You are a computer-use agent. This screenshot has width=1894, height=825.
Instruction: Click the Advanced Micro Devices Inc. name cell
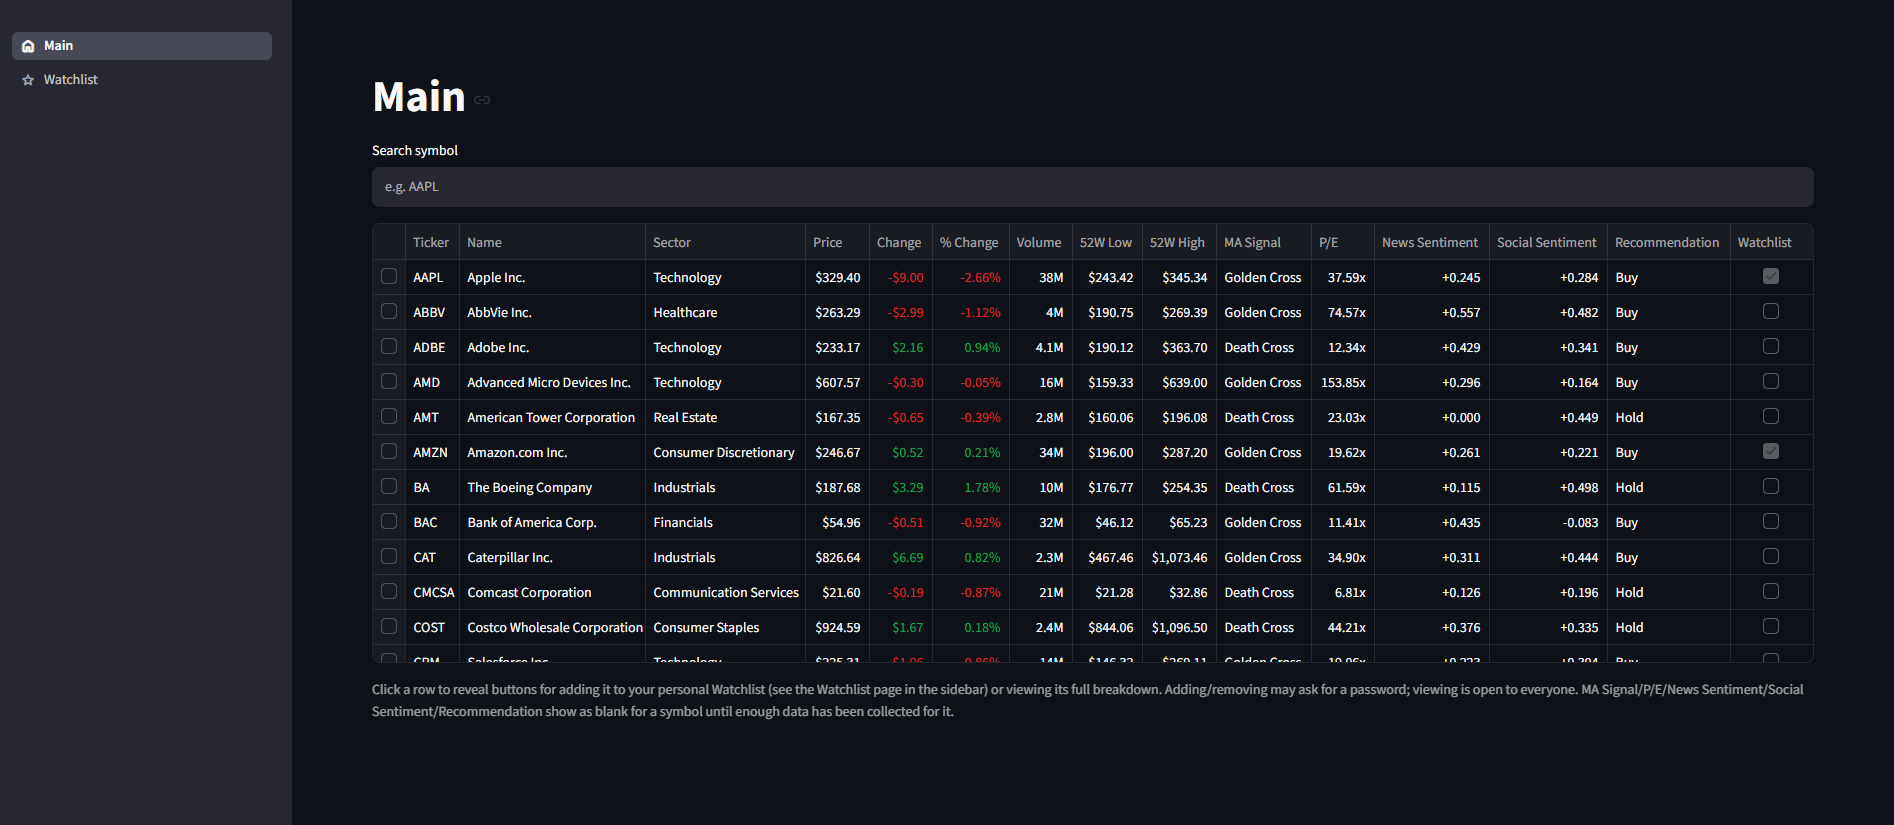pyautogui.click(x=552, y=382)
